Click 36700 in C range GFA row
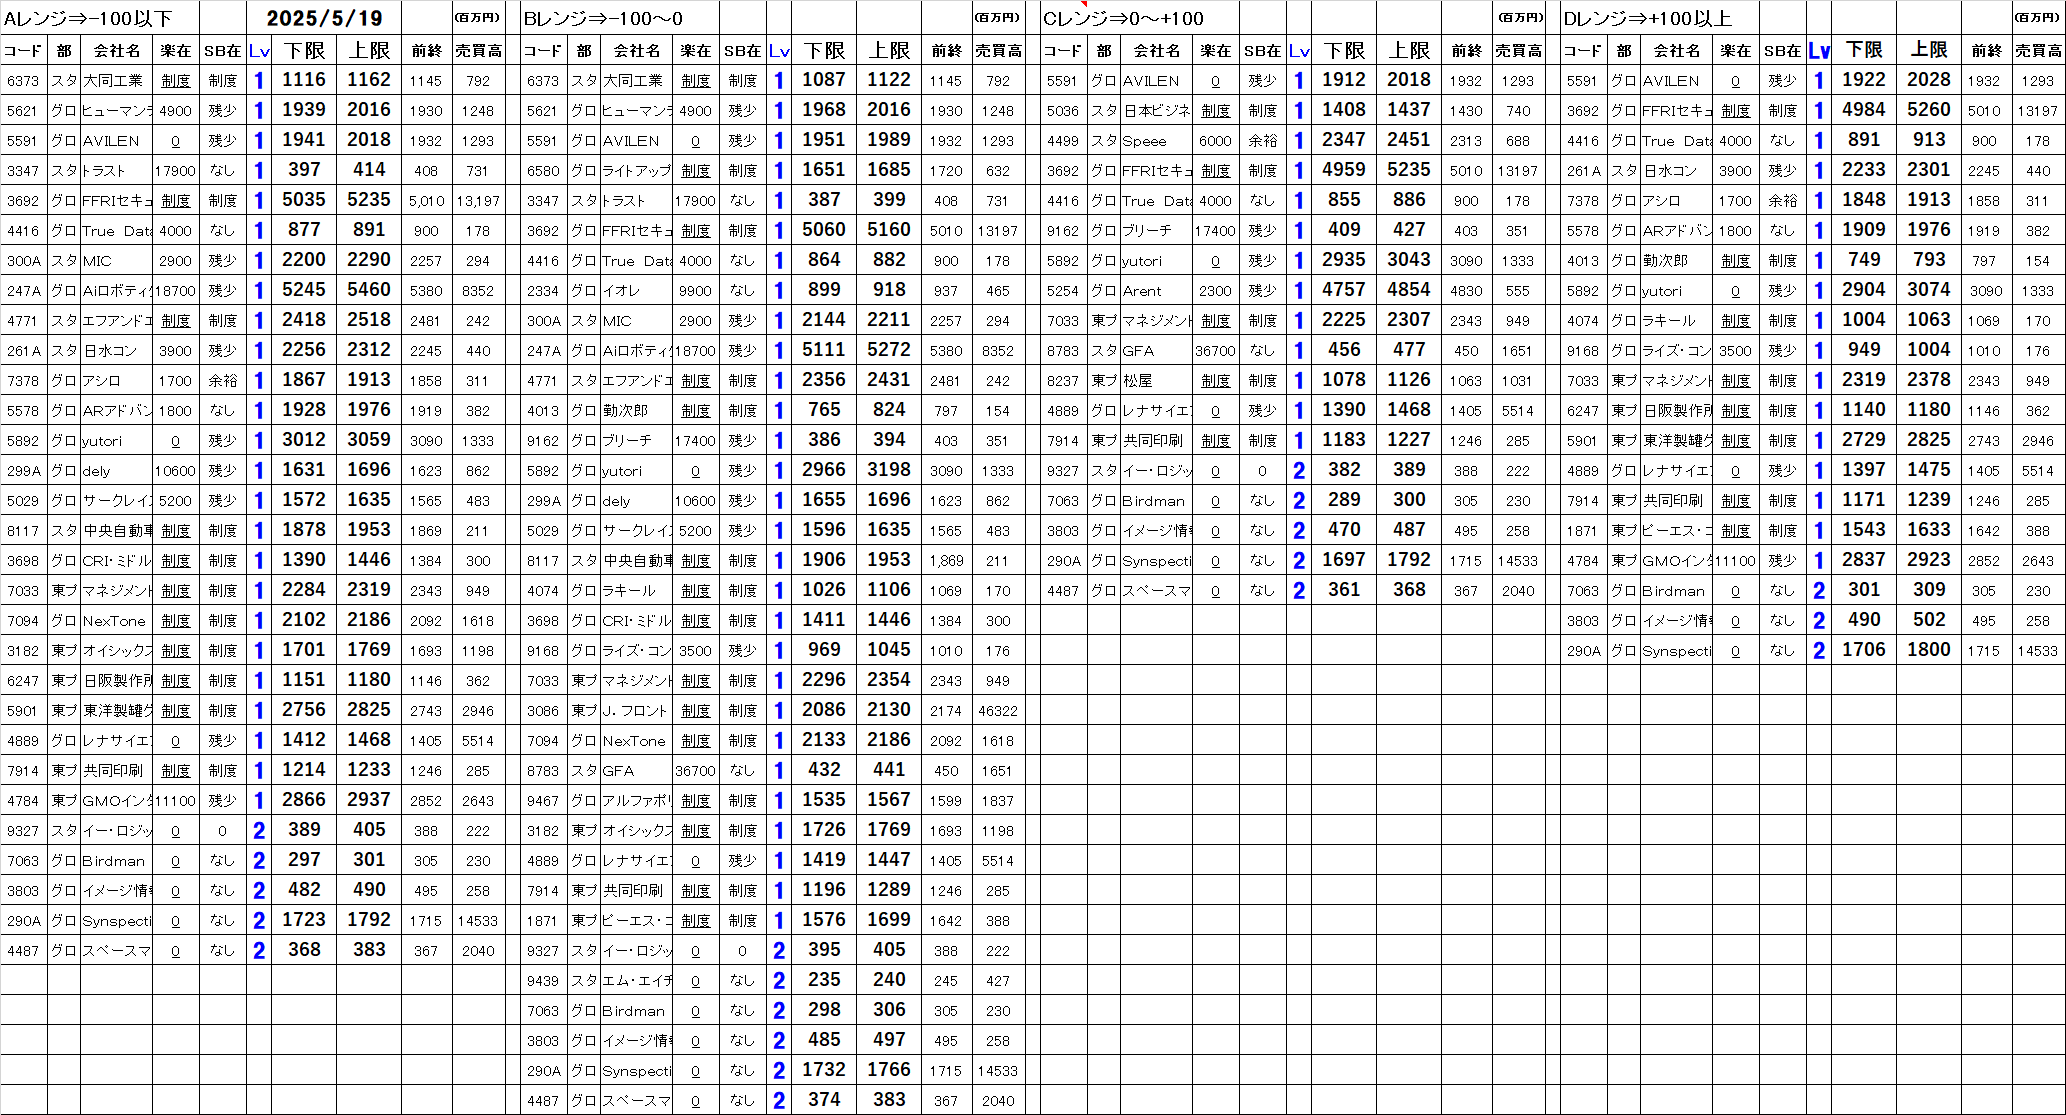 click(x=1216, y=351)
